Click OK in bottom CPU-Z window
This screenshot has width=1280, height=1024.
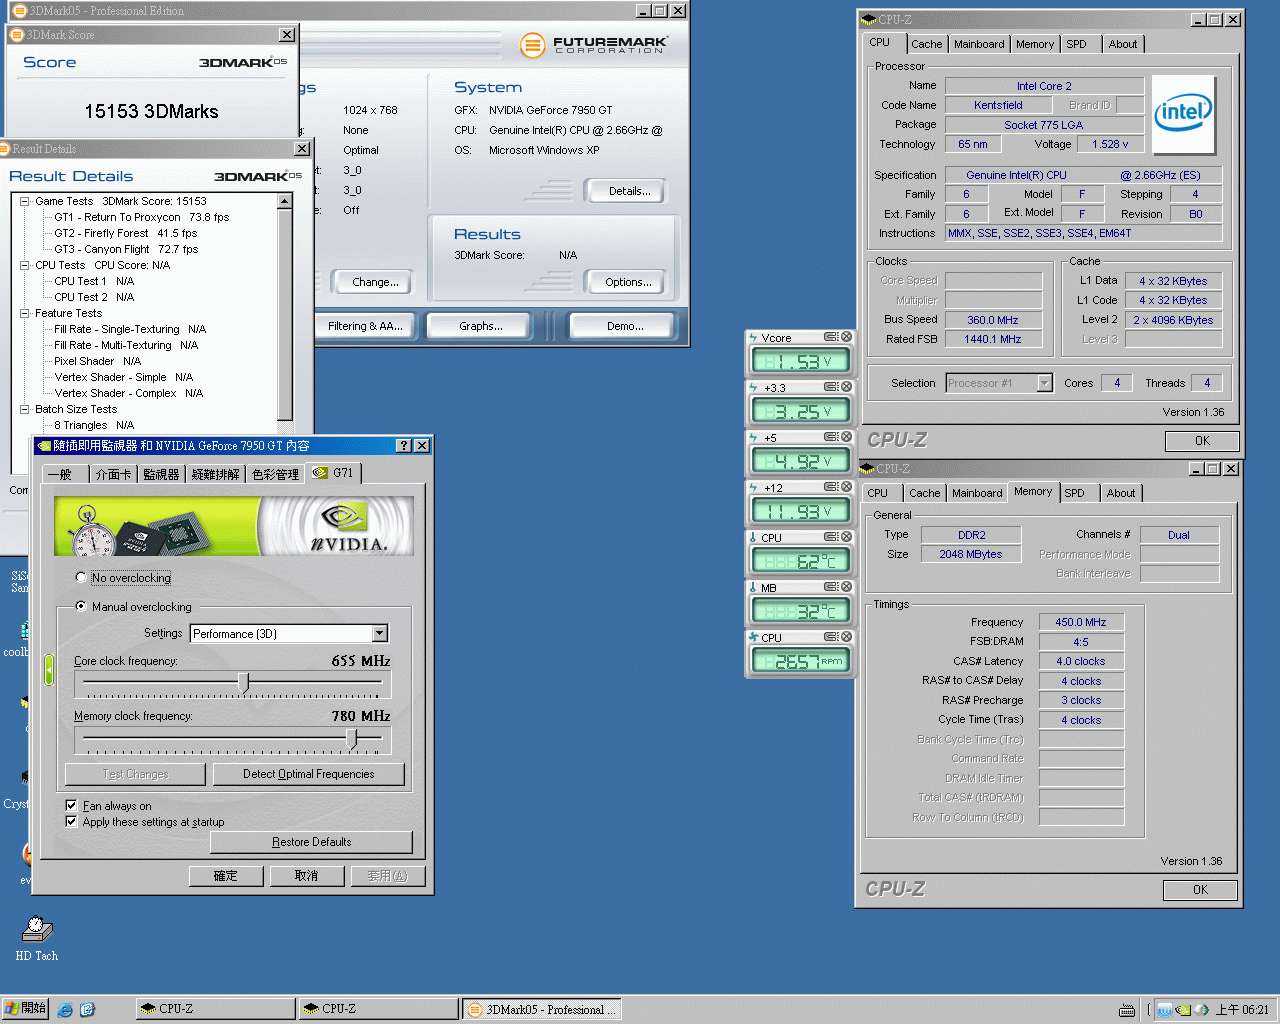tap(1200, 890)
